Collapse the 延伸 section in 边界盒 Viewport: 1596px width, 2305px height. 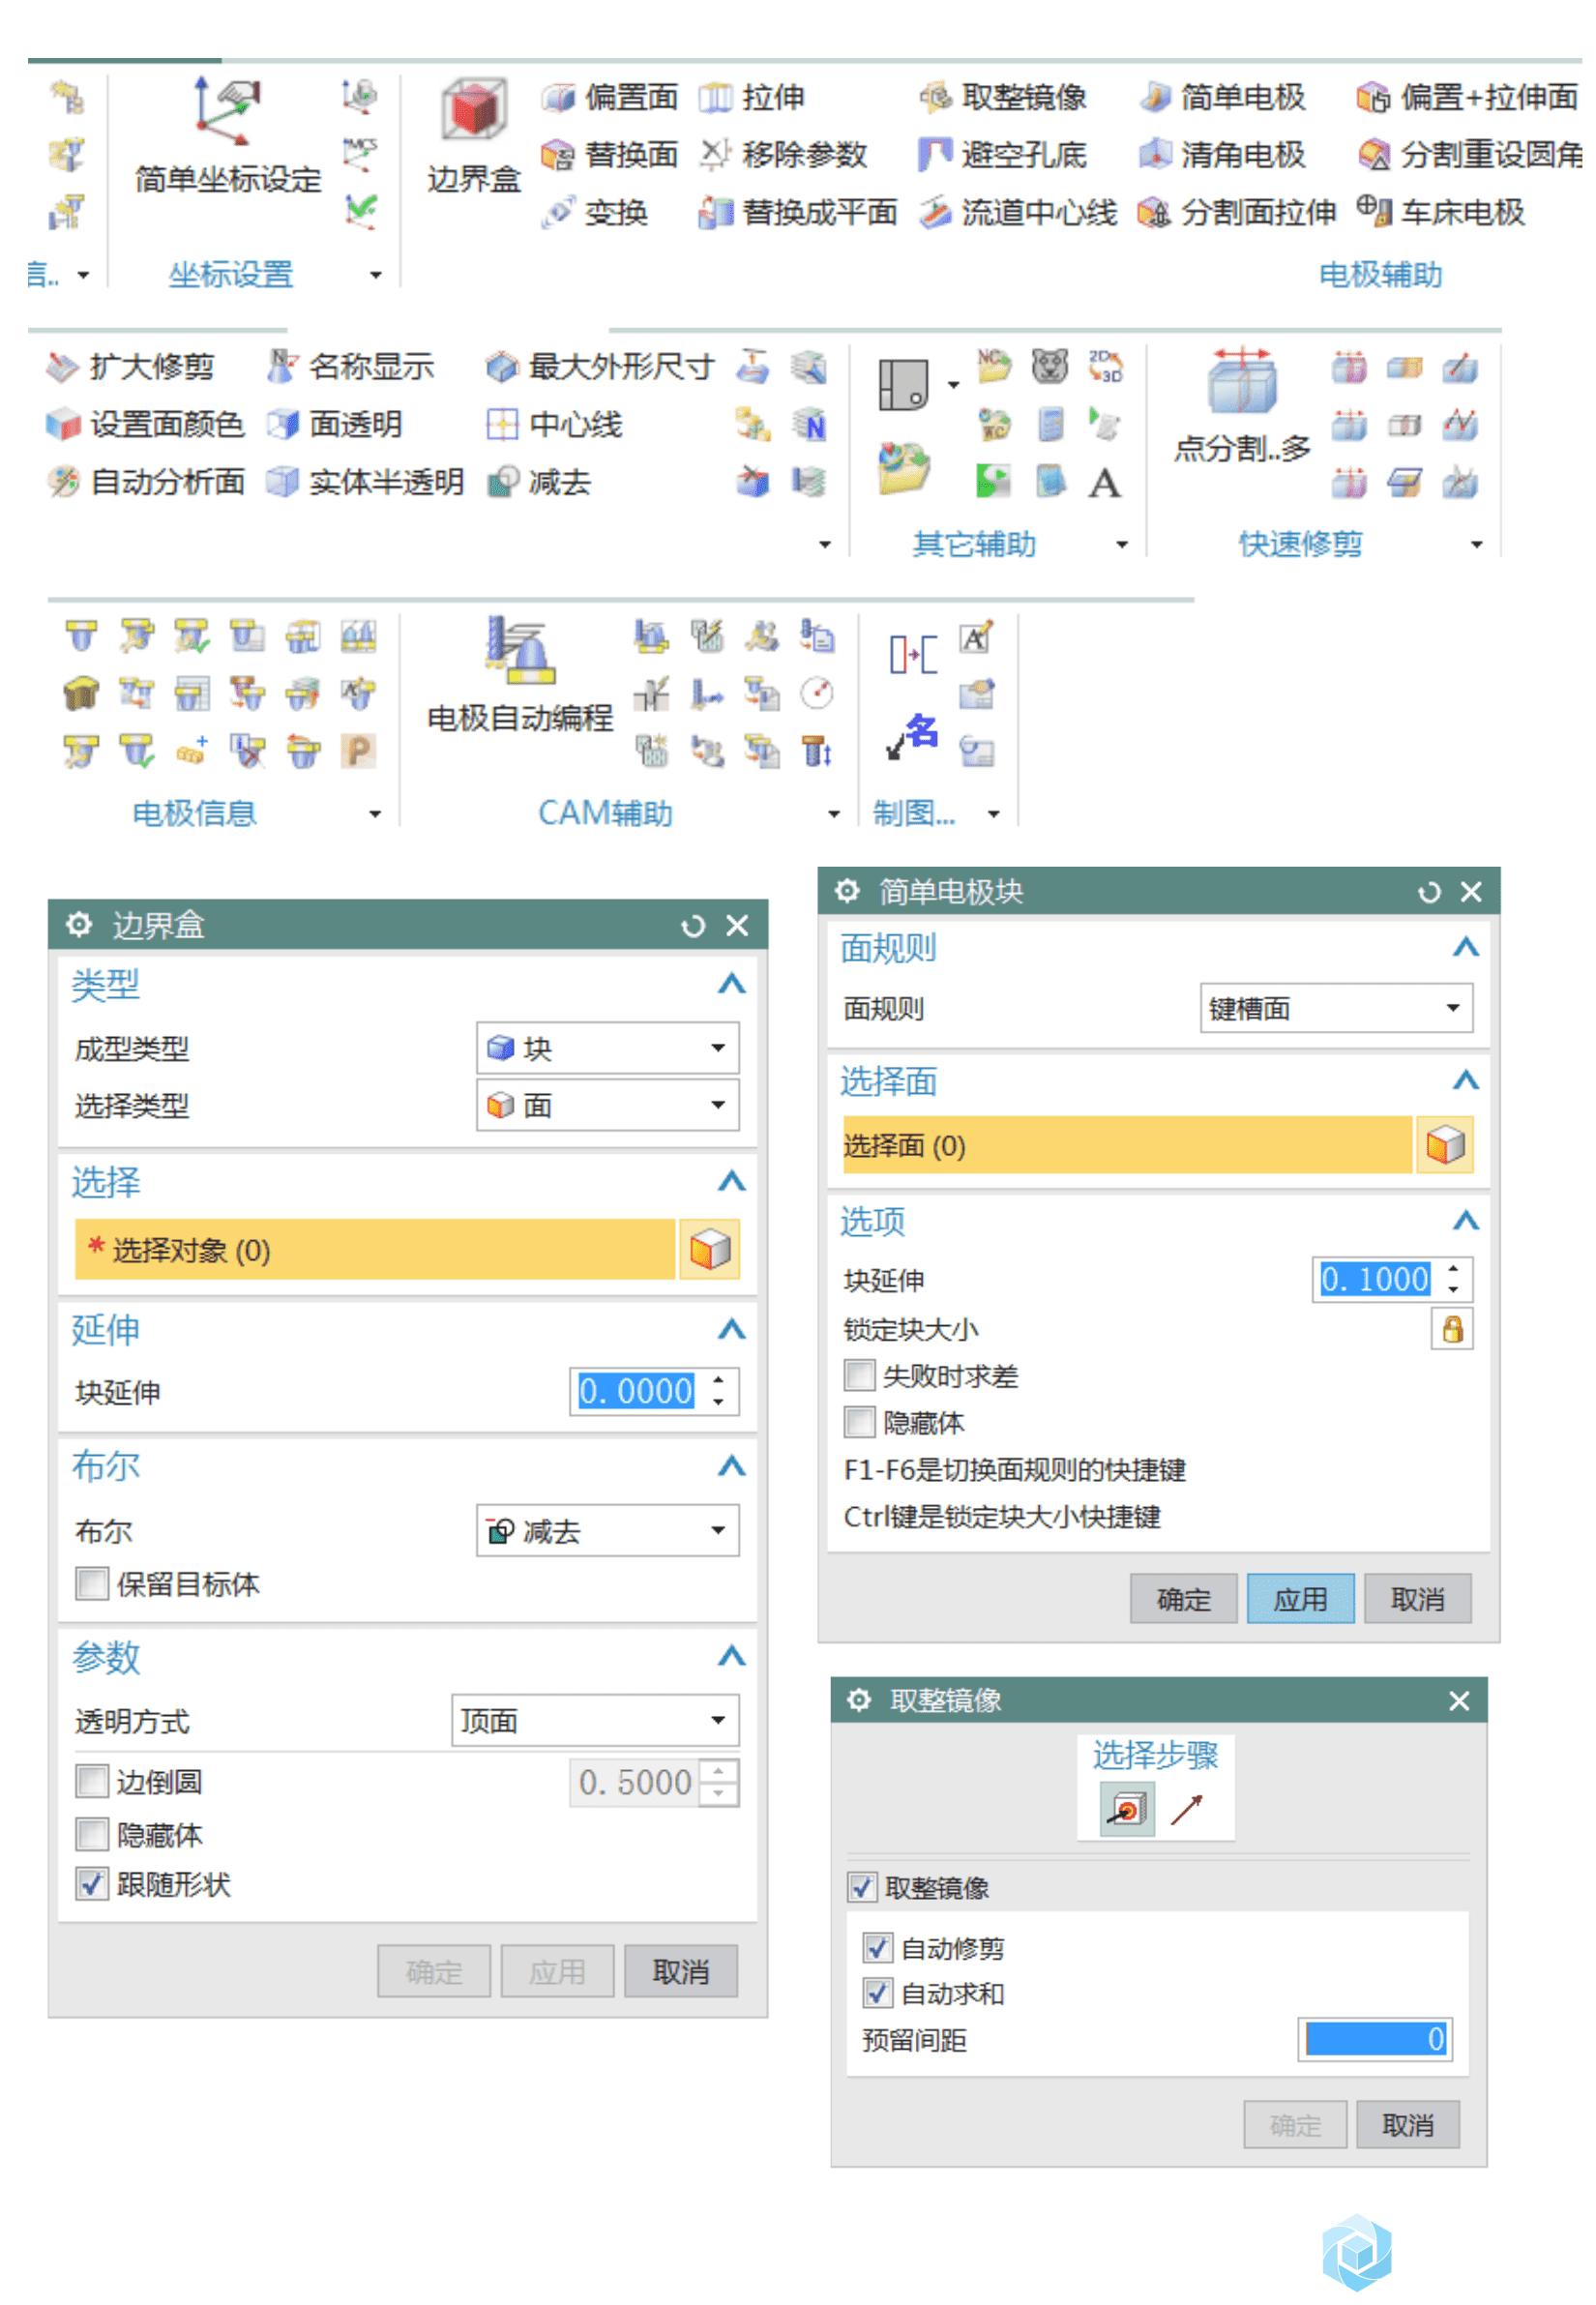click(x=732, y=1329)
